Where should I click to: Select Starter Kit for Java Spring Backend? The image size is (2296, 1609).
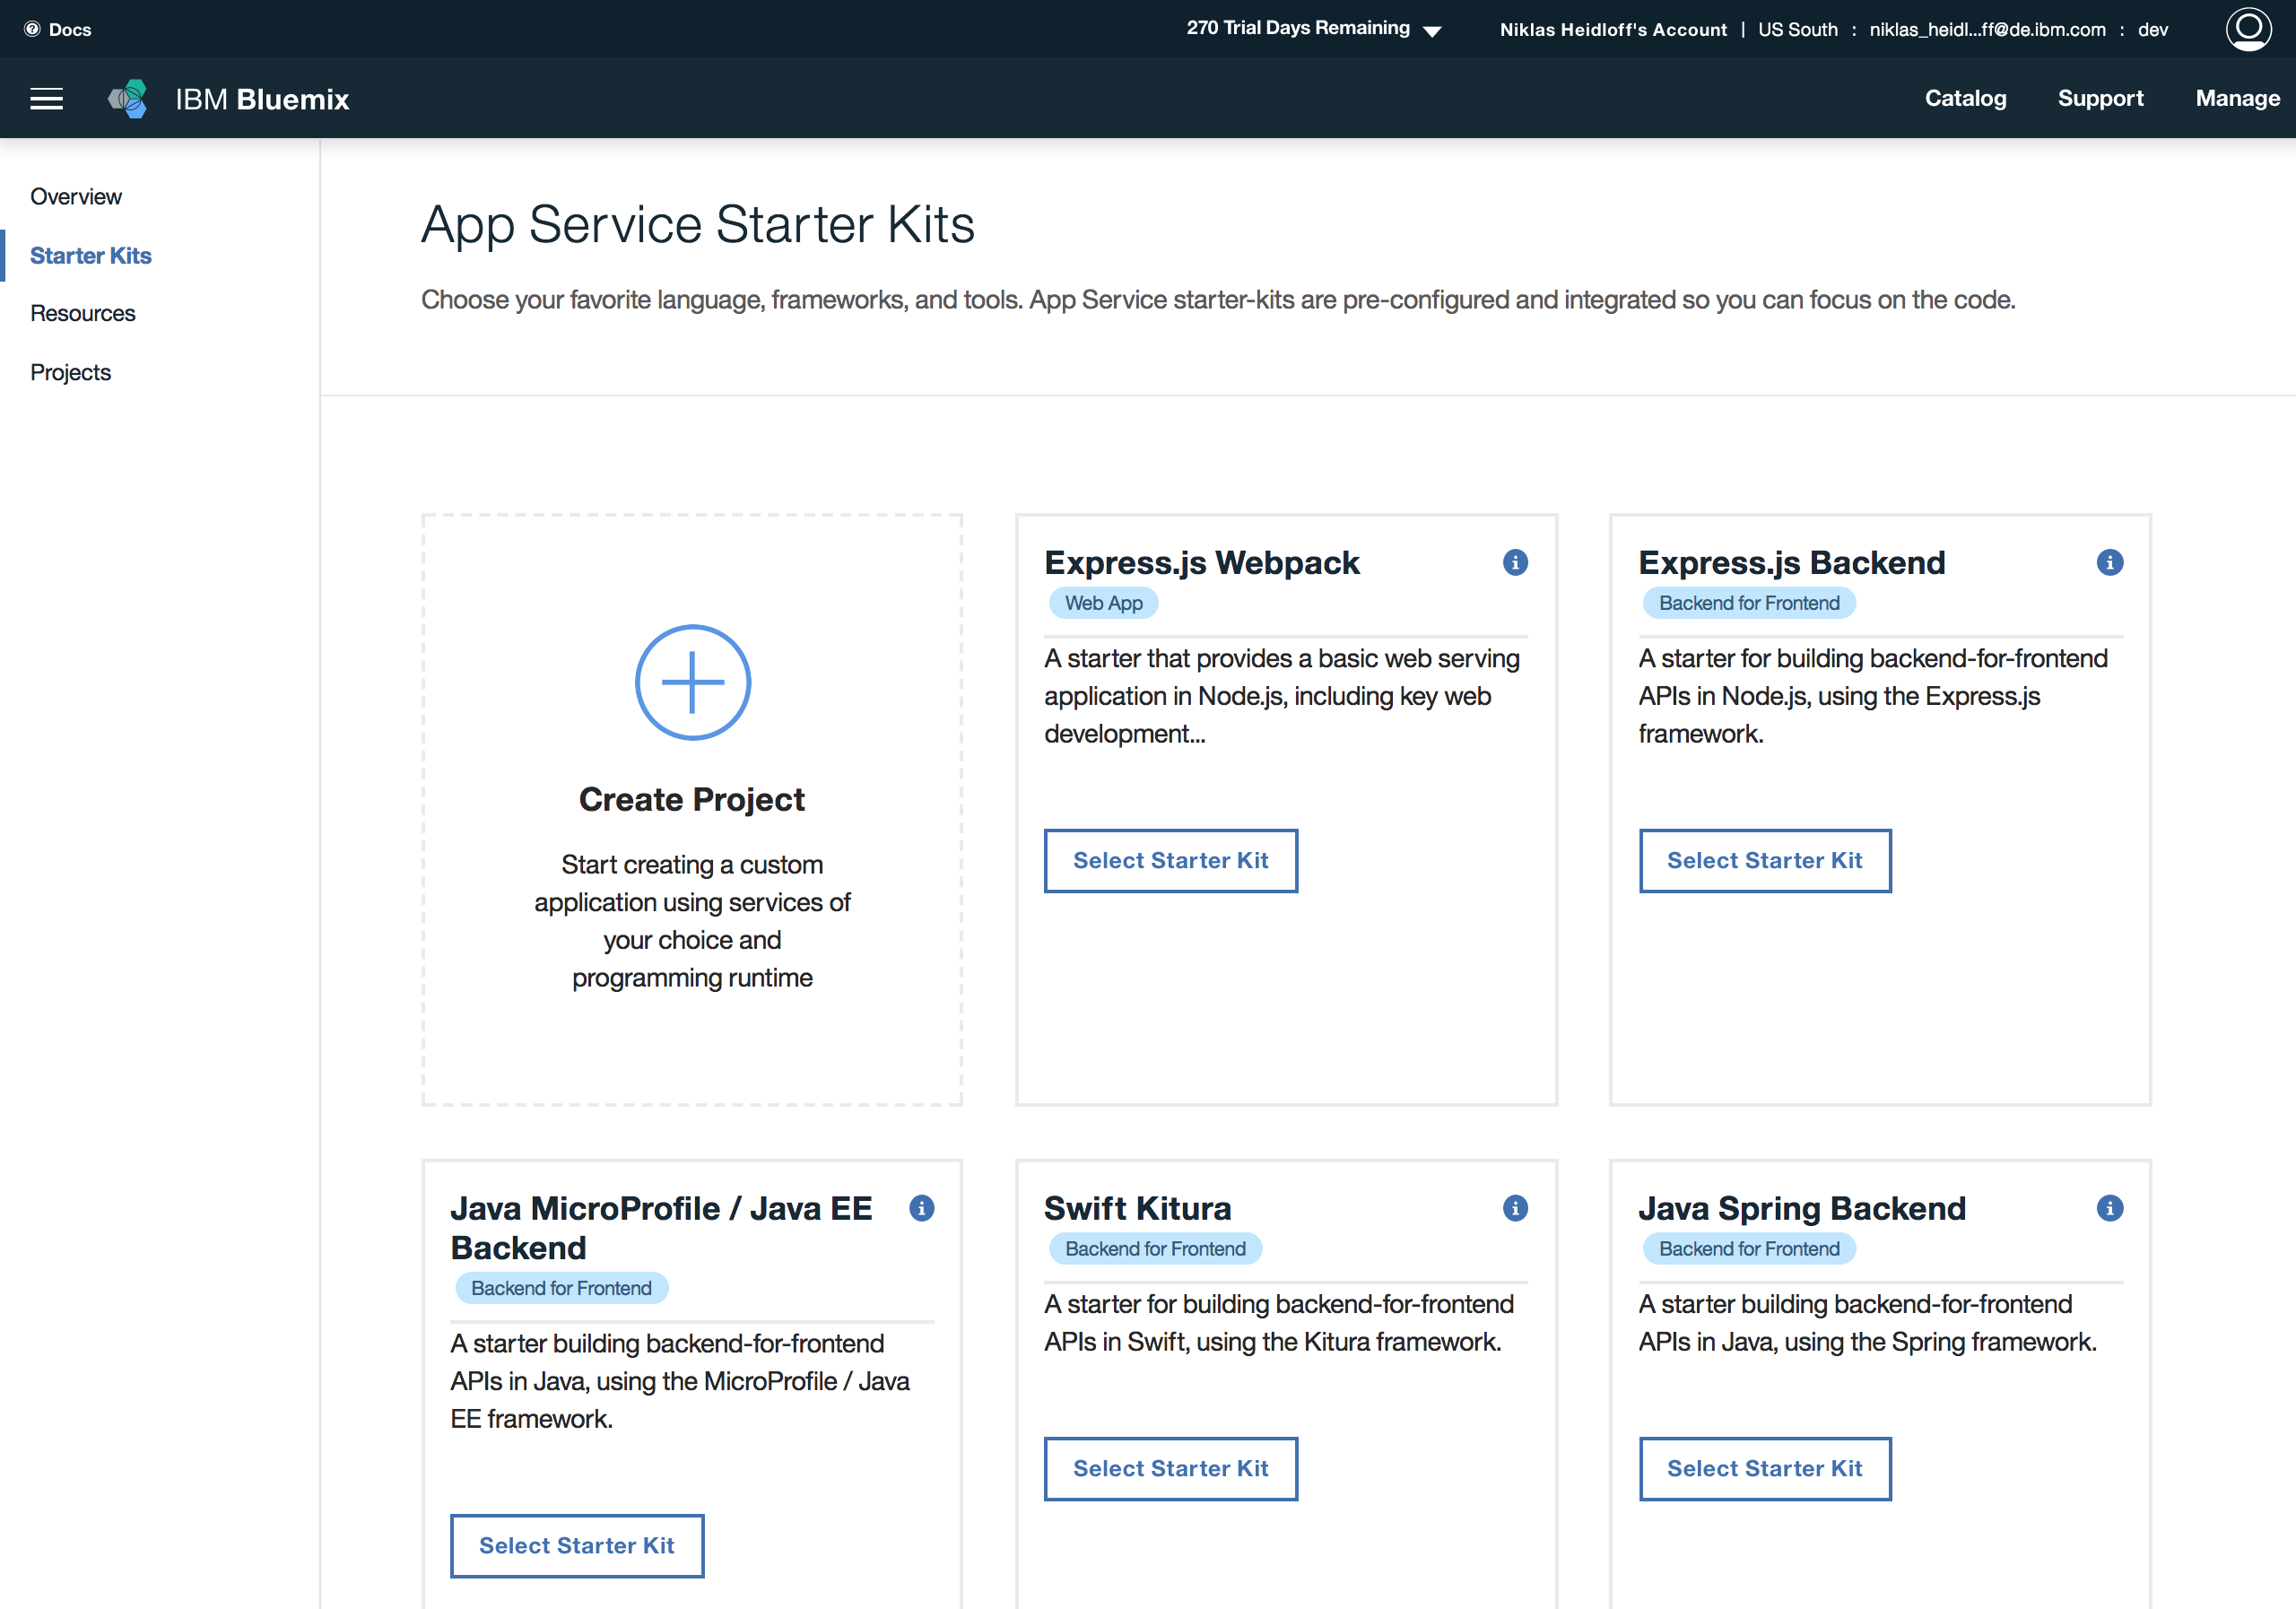[1764, 1468]
